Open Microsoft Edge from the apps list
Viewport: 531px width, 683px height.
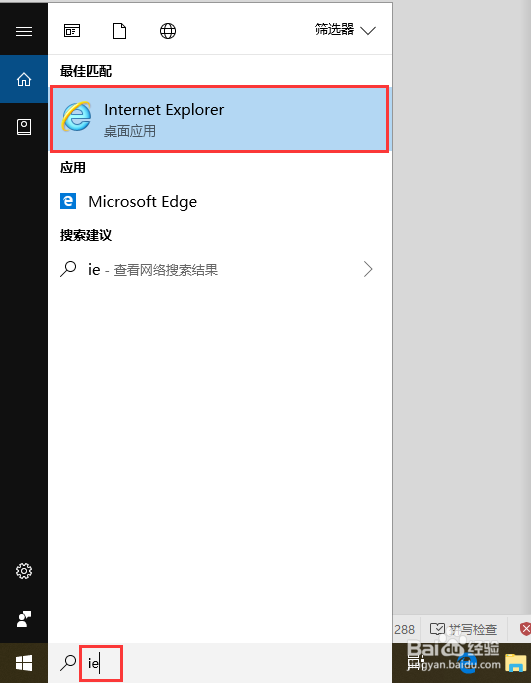click(220, 201)
